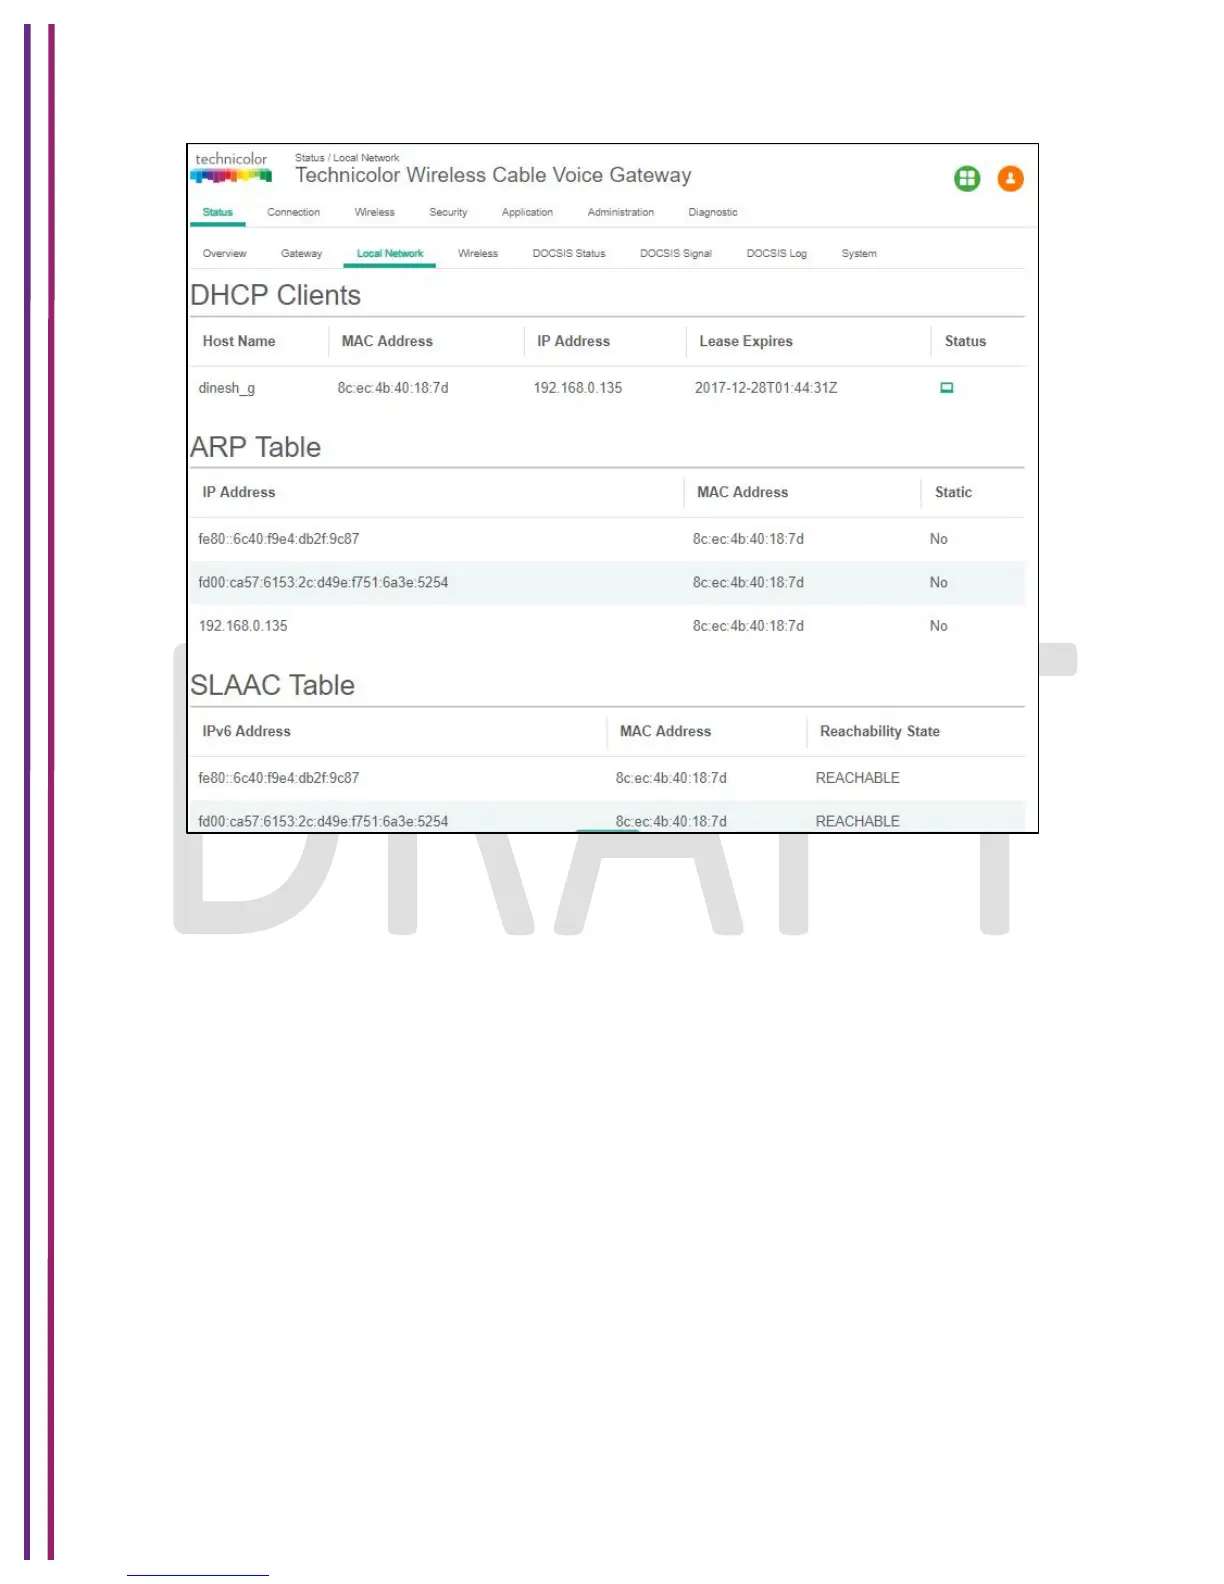The height and width of the screenshot is (1584, 1224).
Task: Select DHCP client IP 192.168.0.135
Action: [x=578, y=388]
